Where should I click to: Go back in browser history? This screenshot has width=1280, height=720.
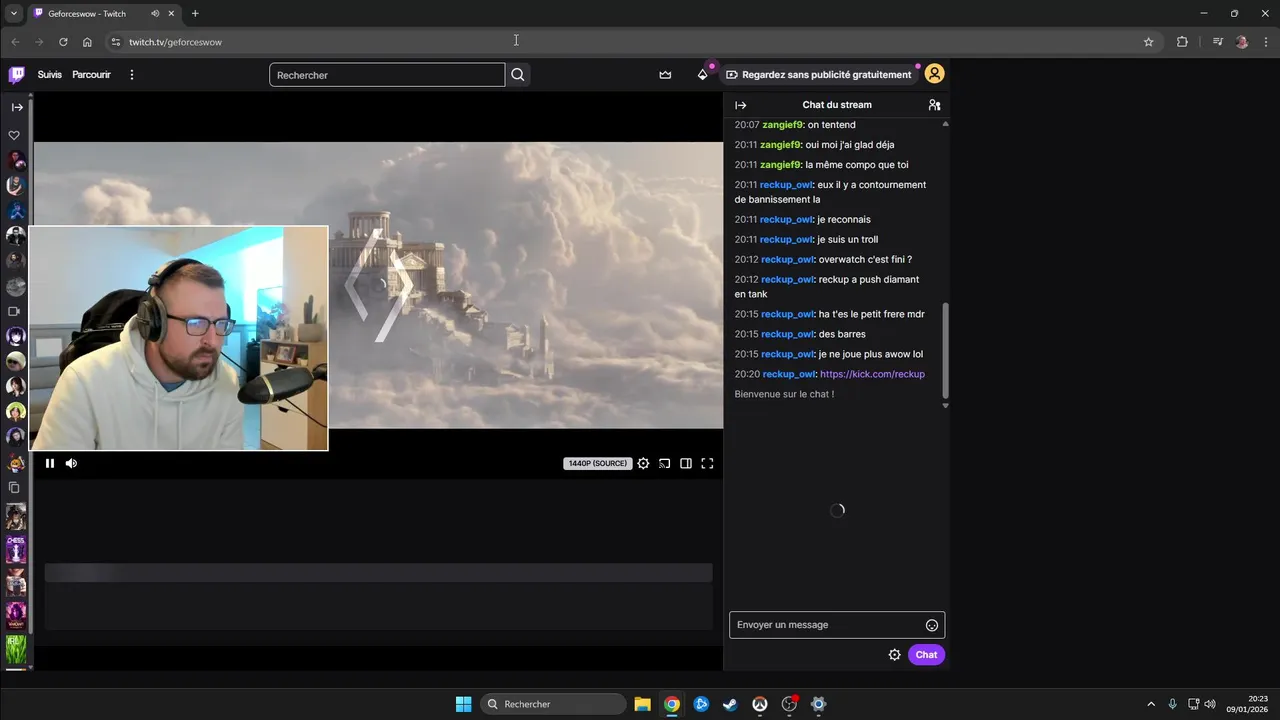pyautogui.click(x=15, y=42)
